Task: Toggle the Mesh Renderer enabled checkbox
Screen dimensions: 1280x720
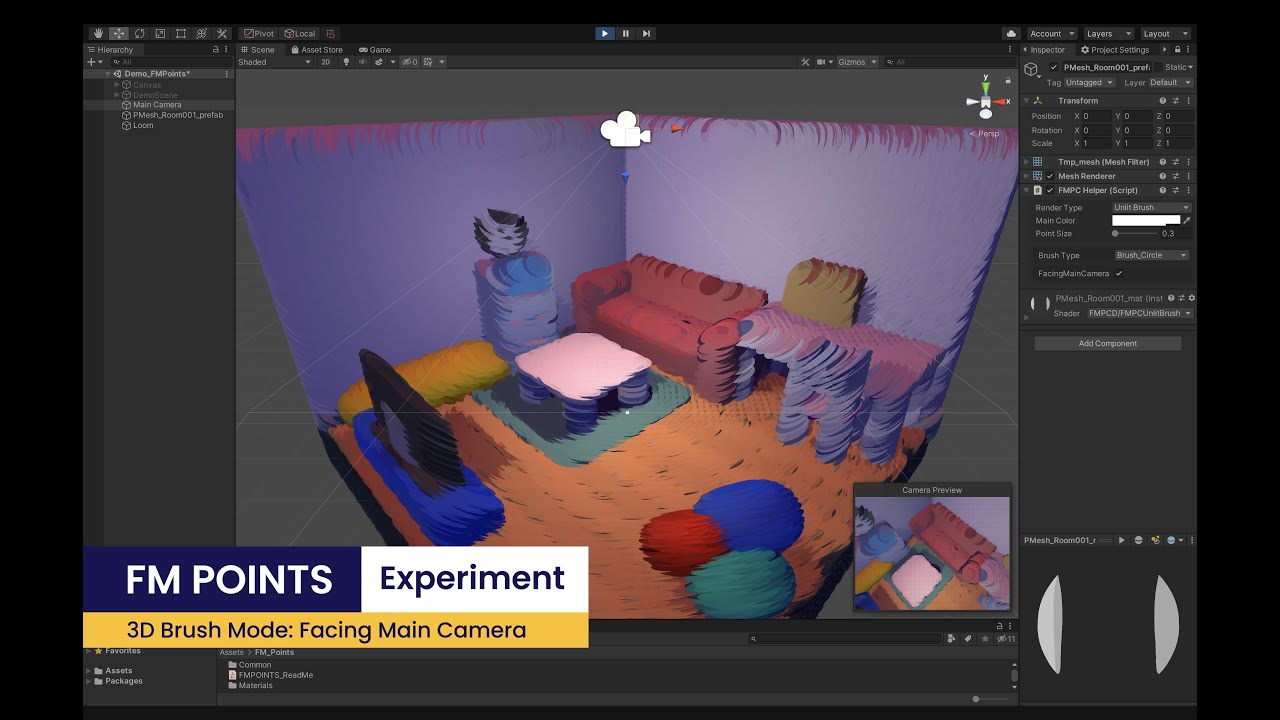Action: (x=1050, y=176)
